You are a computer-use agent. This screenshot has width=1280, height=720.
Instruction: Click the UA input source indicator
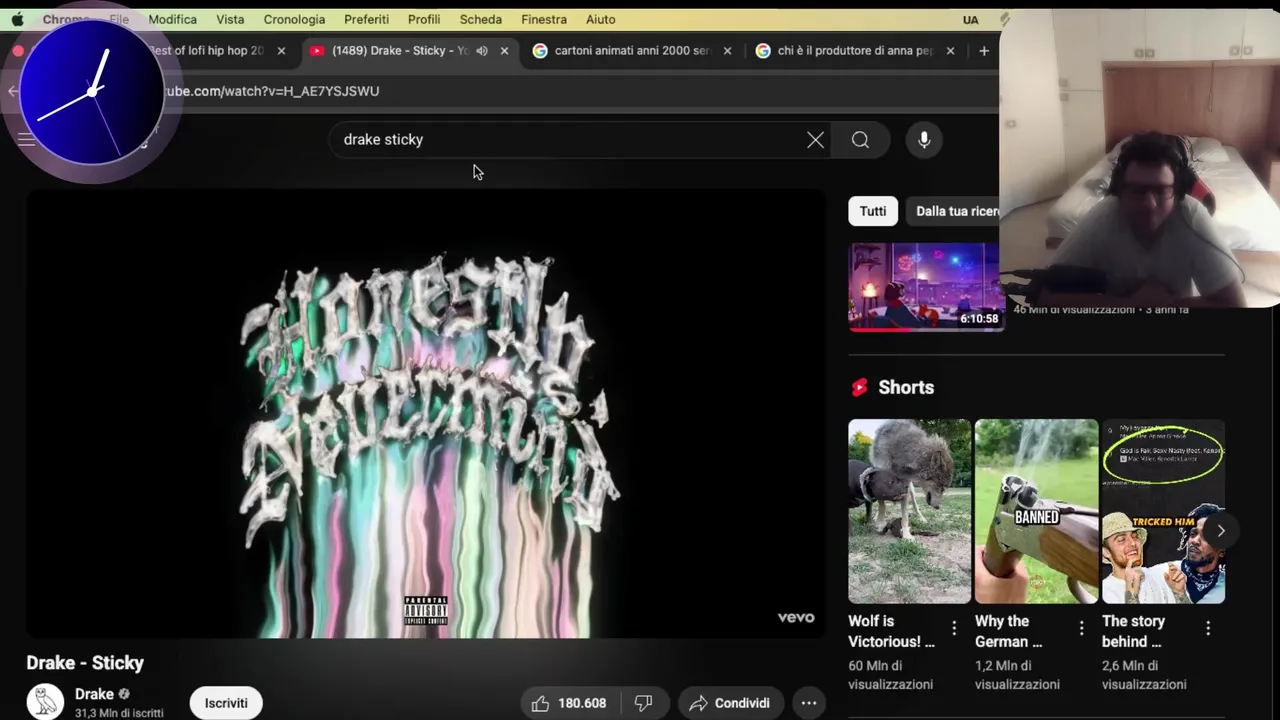pyautogui.click(x=970, y=19)
